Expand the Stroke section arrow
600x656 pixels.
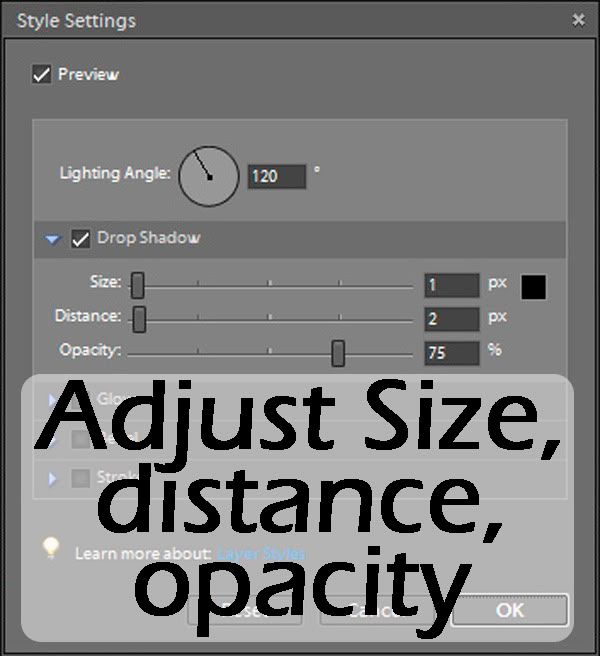pos(52,478)
